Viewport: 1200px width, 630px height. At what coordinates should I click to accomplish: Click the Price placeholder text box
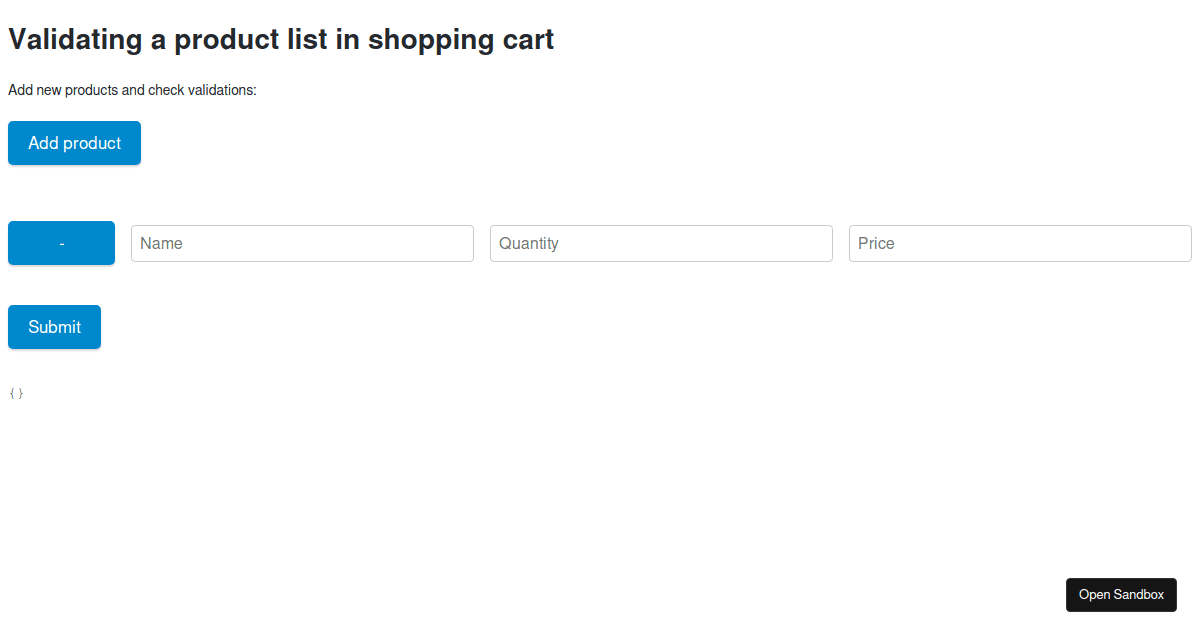[x=1018, y=243]
